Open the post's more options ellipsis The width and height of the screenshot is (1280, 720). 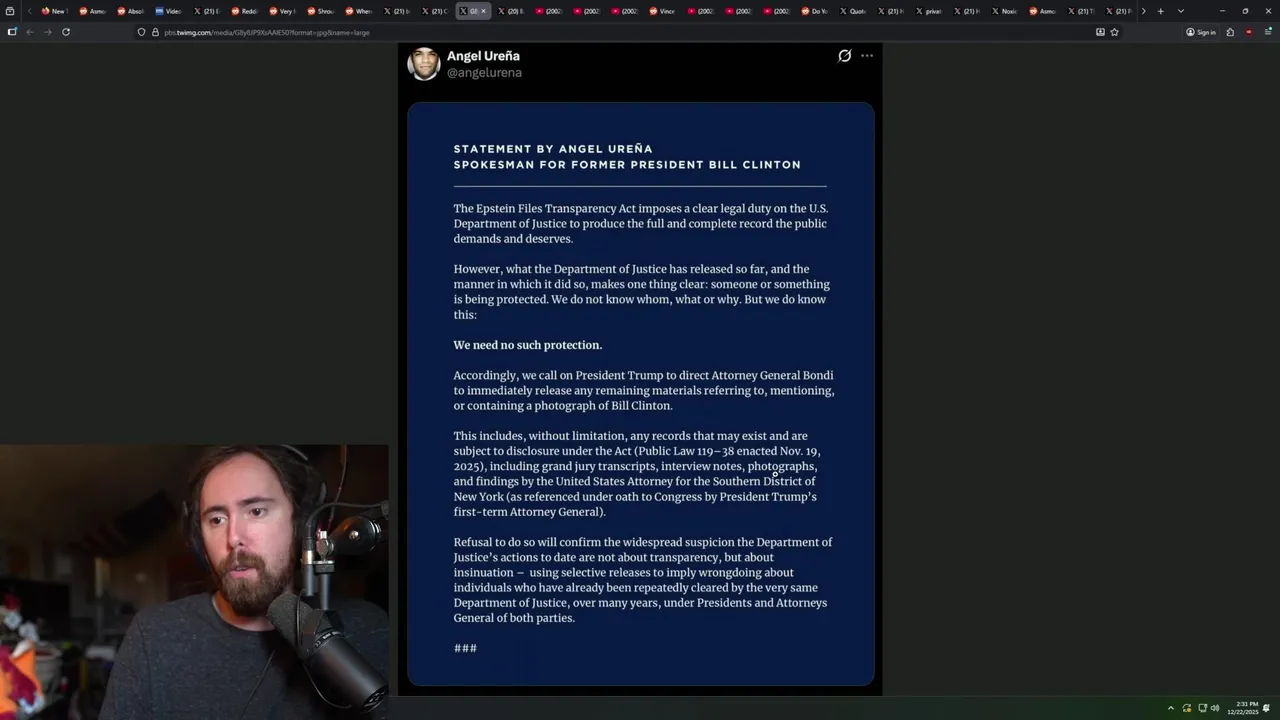tap(867, 56)
